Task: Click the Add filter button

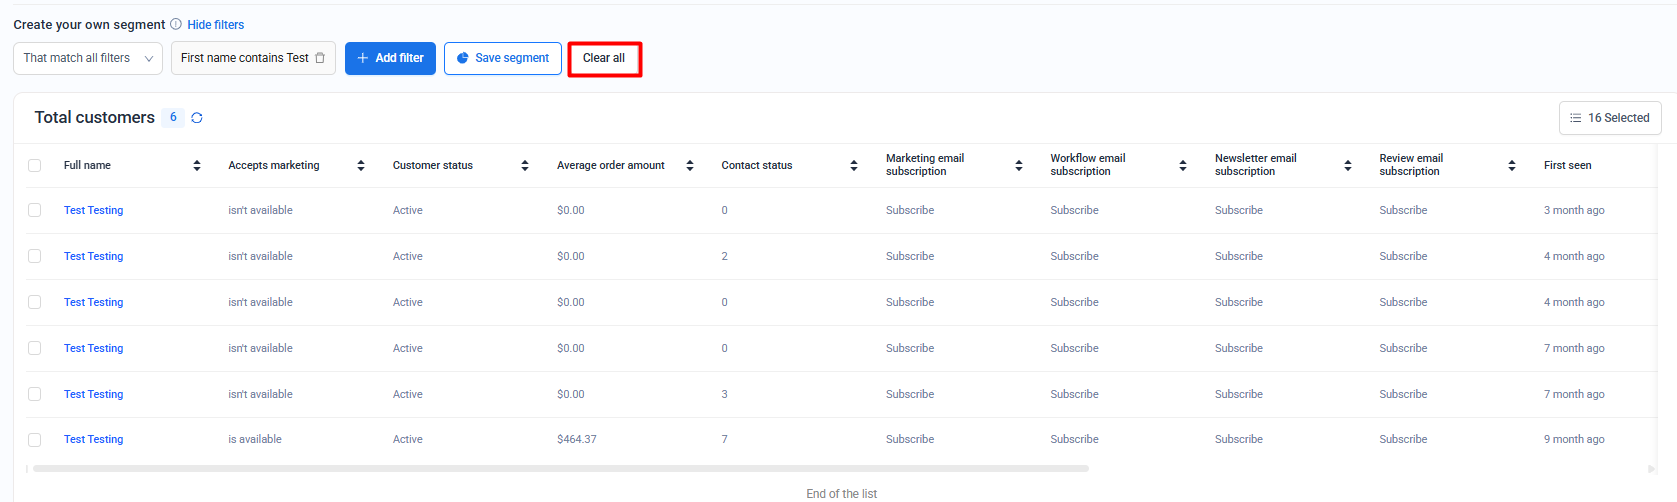Action: pyautogui.click(x=390, y=58)
